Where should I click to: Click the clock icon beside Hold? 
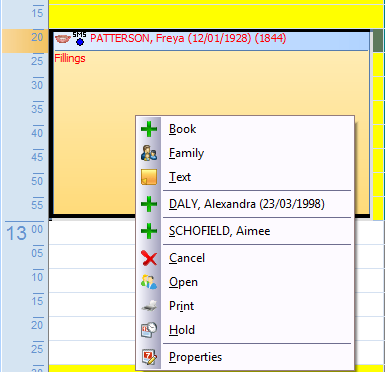pyautogui.click(x=149, y=330)
